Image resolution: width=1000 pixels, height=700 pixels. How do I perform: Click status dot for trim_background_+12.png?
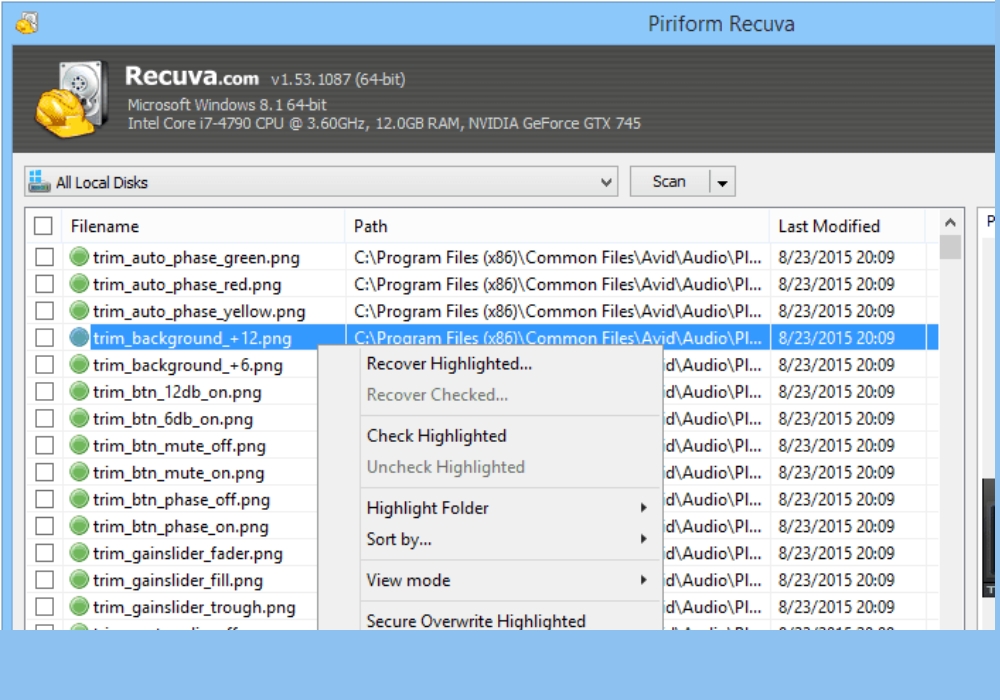point(79,337)
